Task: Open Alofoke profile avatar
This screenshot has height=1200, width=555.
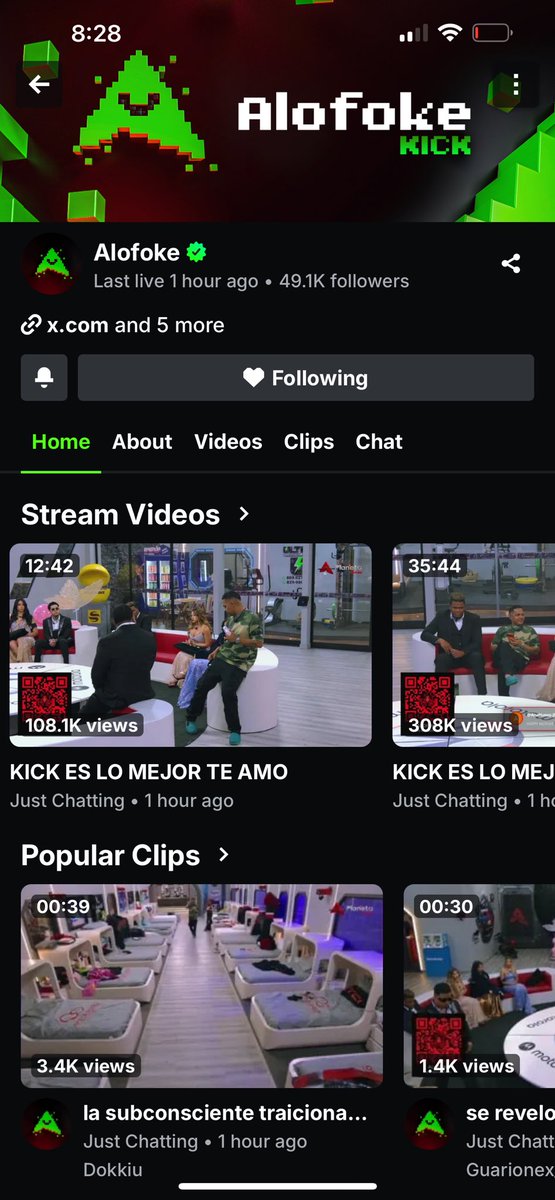Action: (x=50, y=264)
